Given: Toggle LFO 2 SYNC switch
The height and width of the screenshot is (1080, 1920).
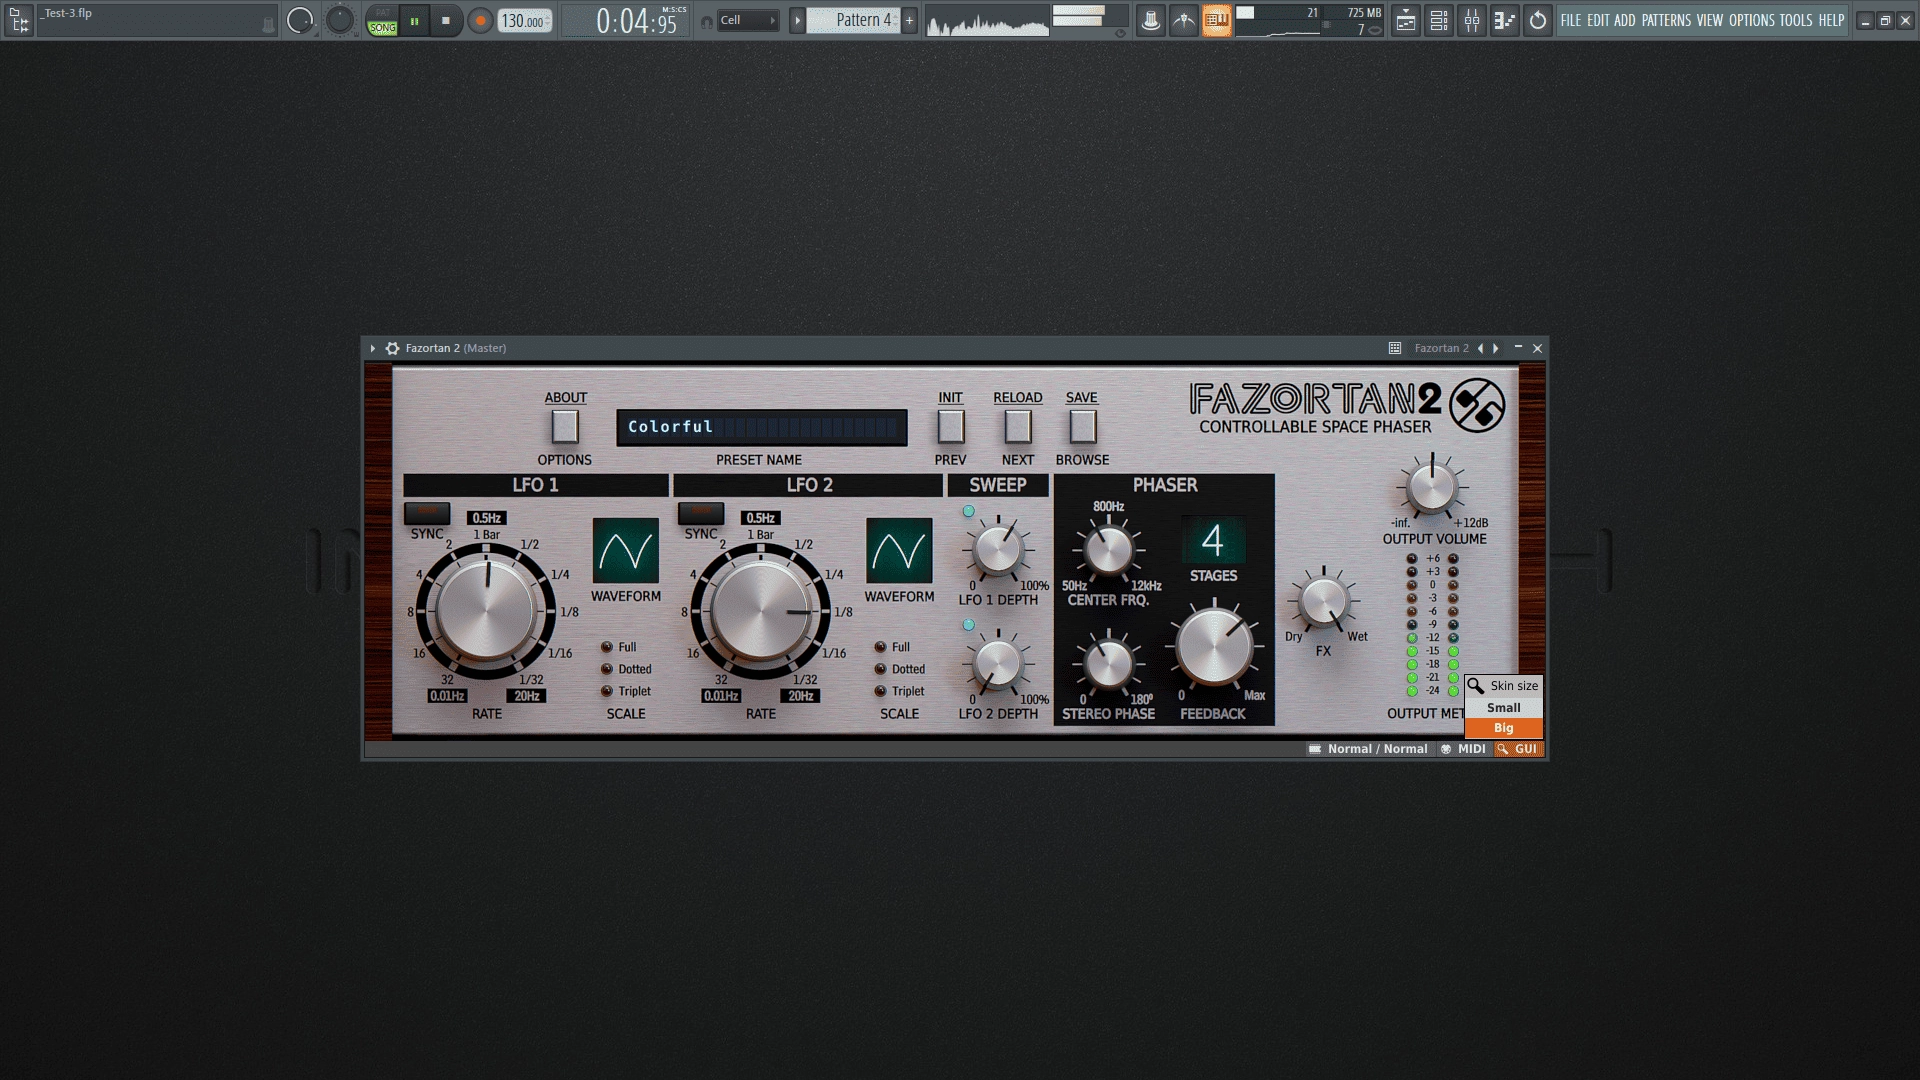Looking at the screenshot, I should pos(701,513).
